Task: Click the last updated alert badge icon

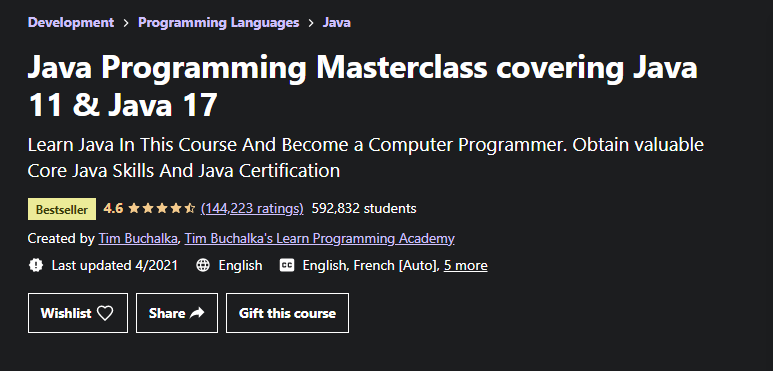Action: 35,266
